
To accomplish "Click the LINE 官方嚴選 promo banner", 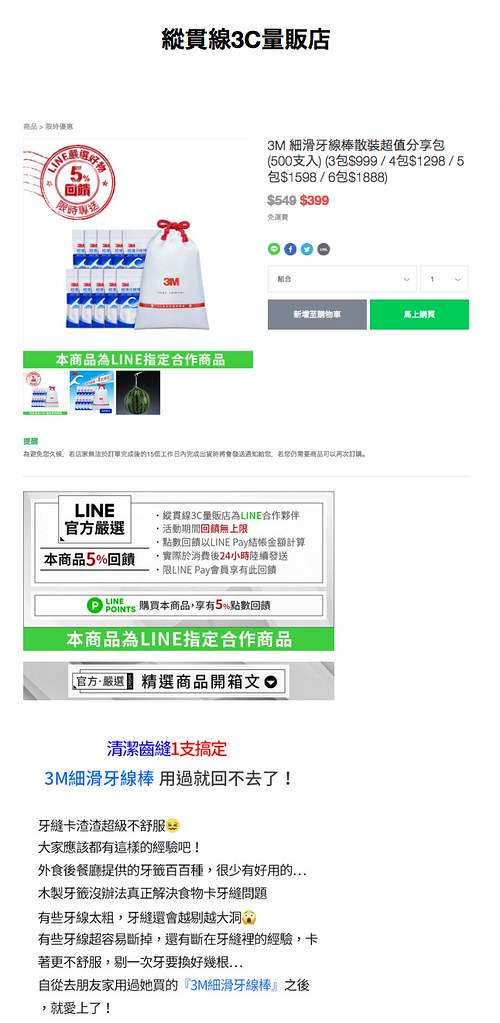I will click(179, 571).
